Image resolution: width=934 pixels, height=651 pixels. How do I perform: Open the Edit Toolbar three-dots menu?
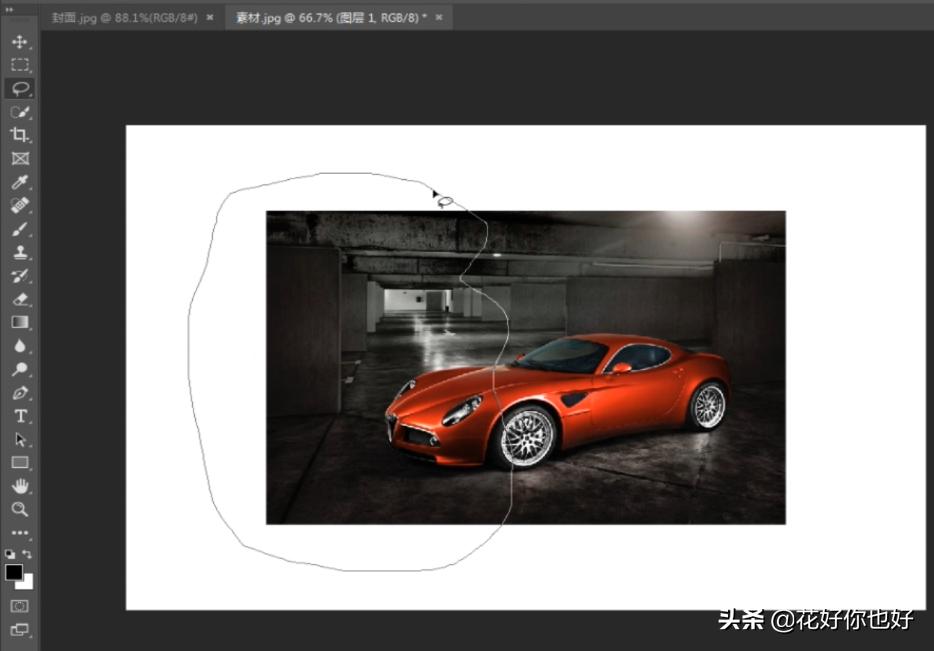(19, 533)
